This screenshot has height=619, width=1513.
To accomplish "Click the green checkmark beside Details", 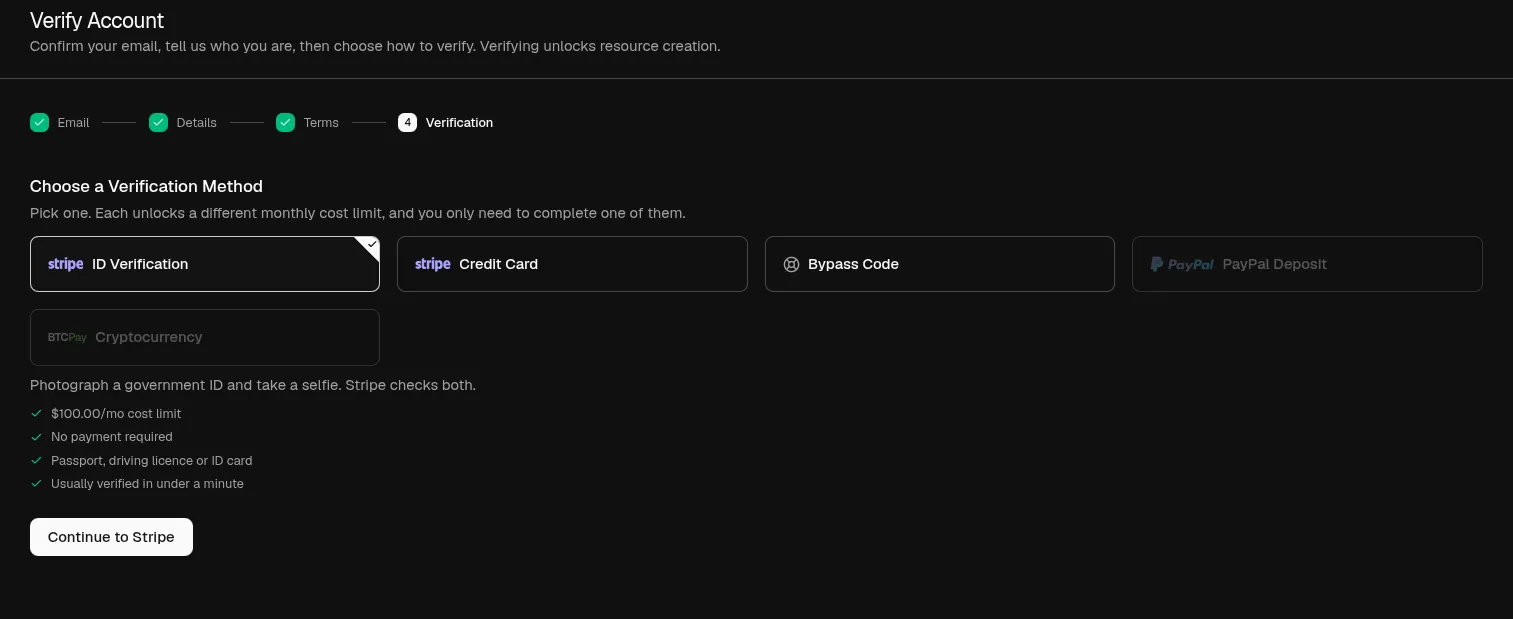I will tap(158, 122).
